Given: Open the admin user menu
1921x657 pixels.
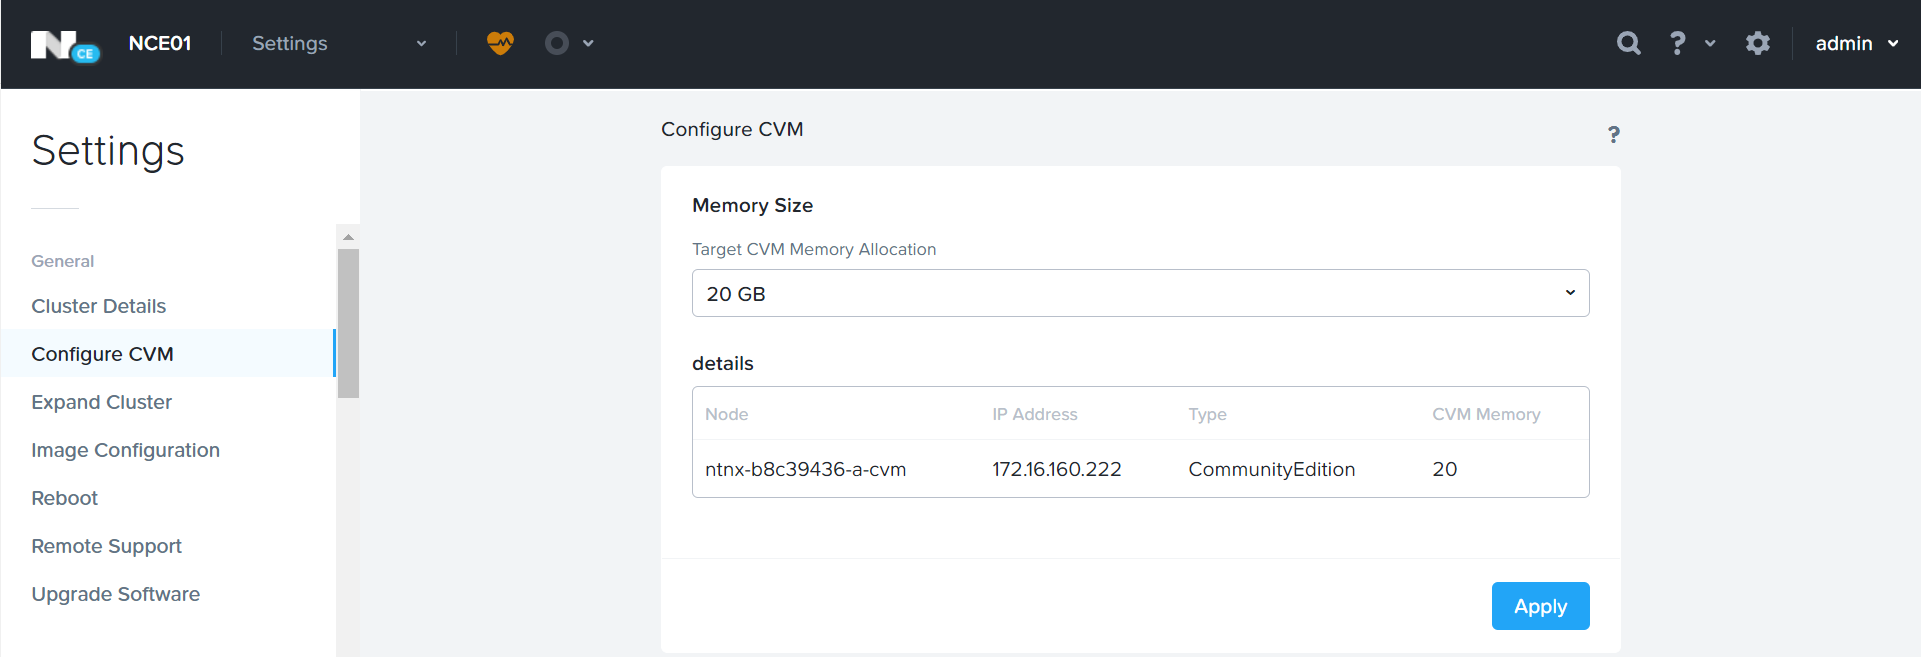Looking at the screenshot, I should [1856, 43].
